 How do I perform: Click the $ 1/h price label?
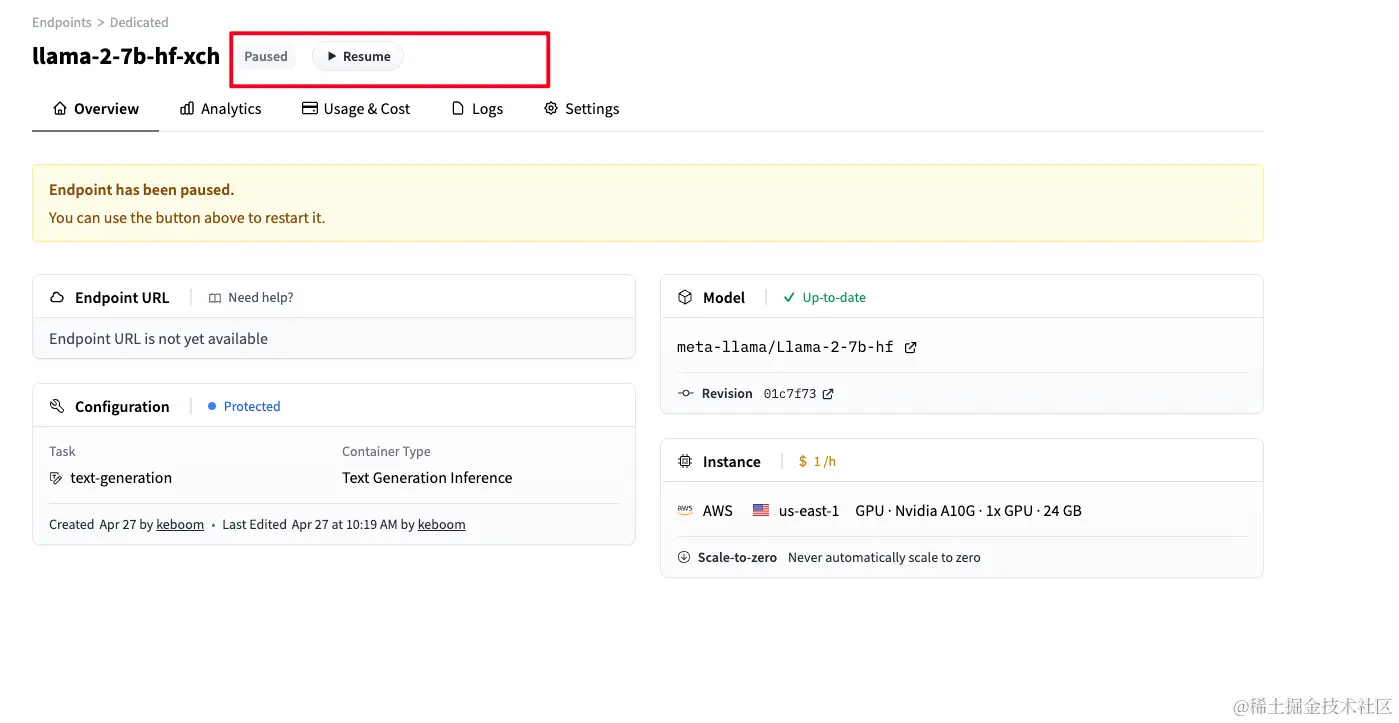coord(817,462)
